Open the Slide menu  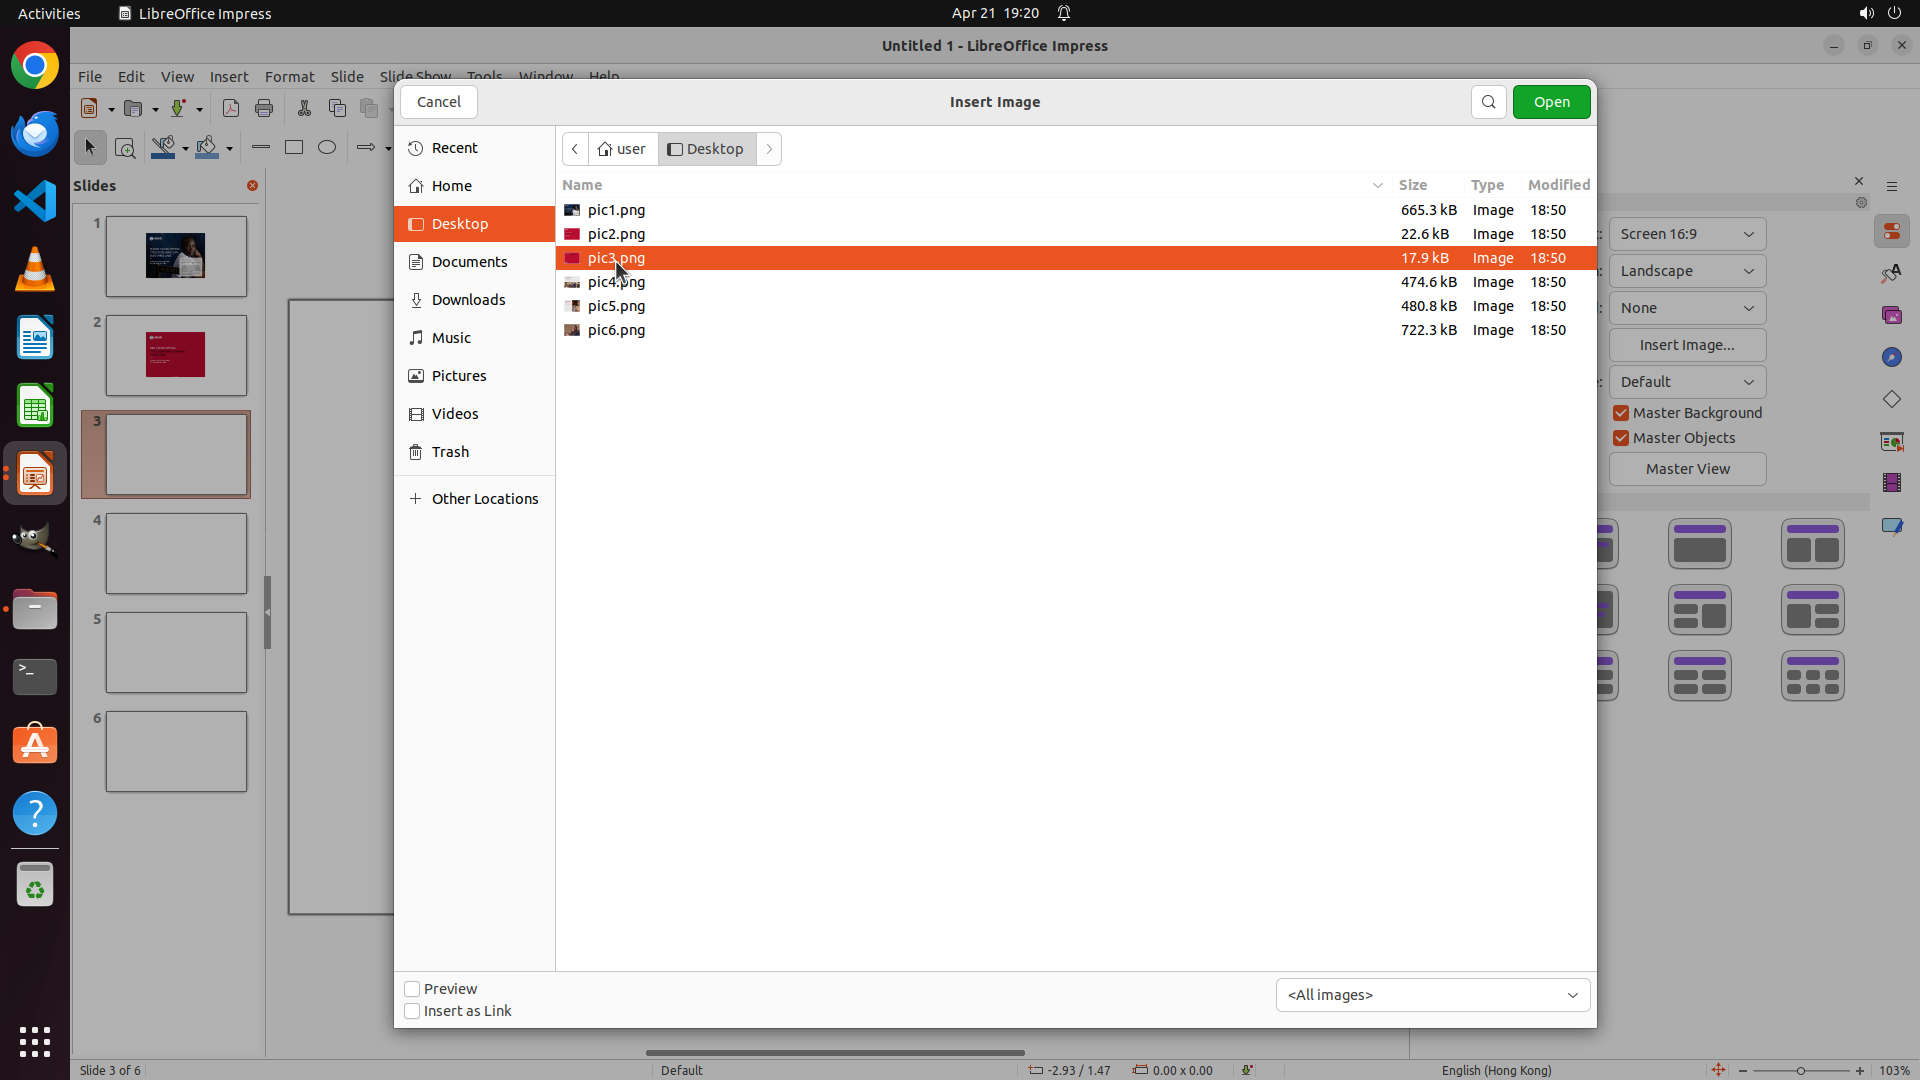pyautogui.click(x=347, y=77)
